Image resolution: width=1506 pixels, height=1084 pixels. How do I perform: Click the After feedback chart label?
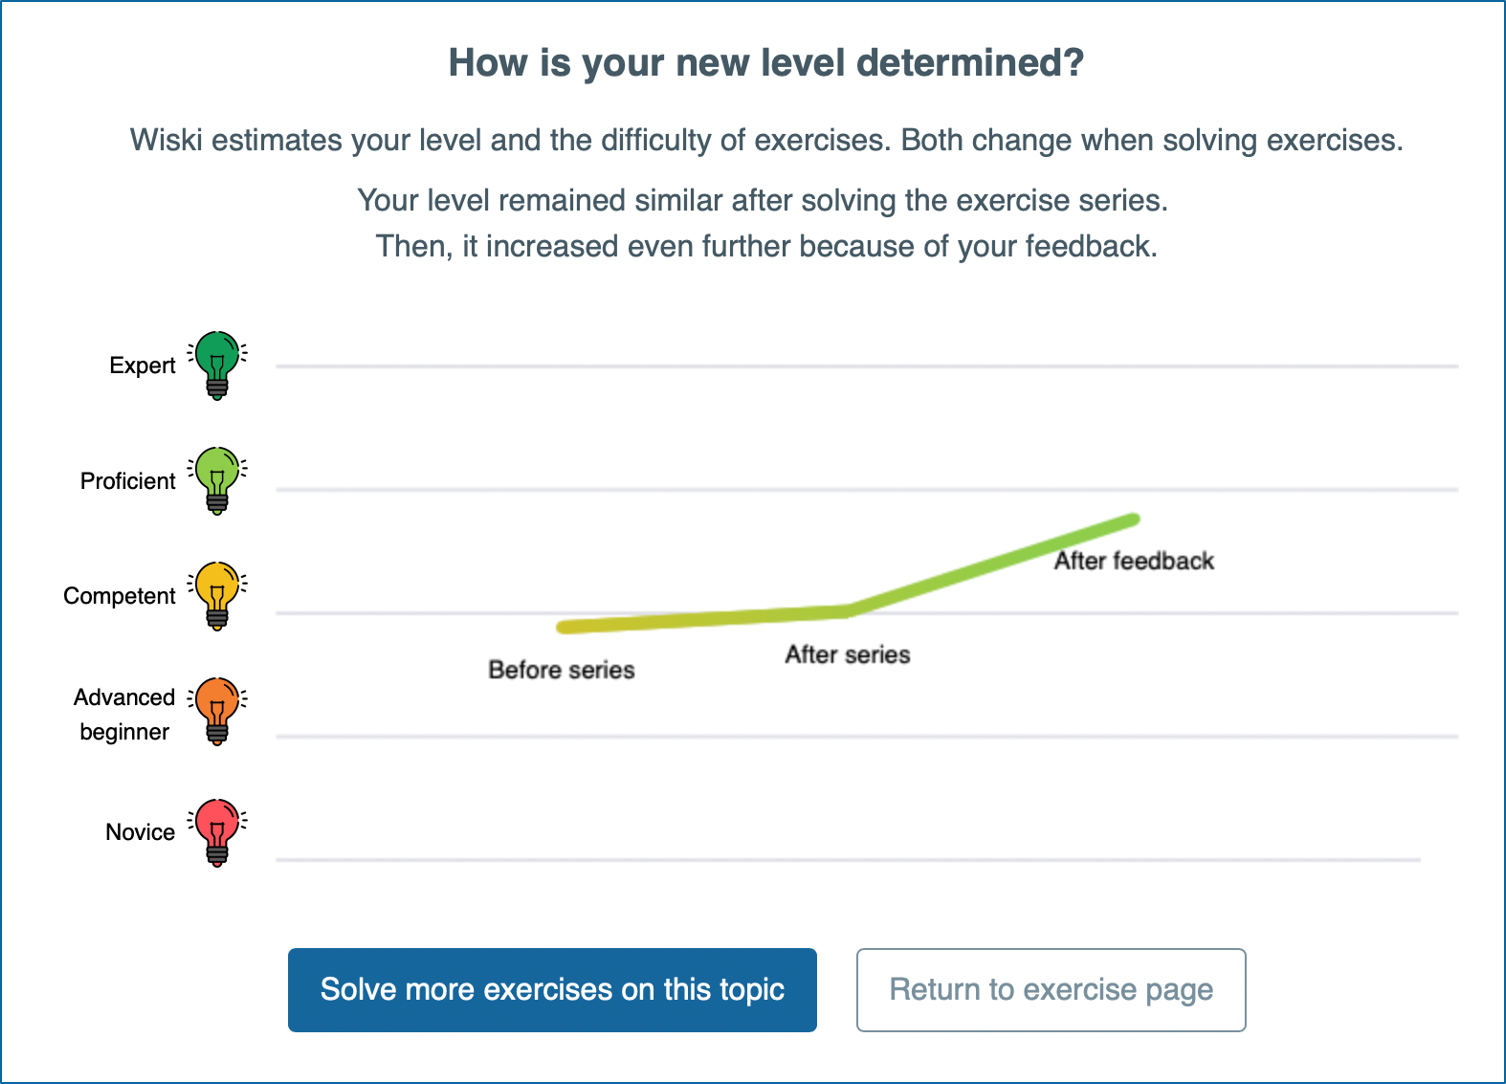1134,561
